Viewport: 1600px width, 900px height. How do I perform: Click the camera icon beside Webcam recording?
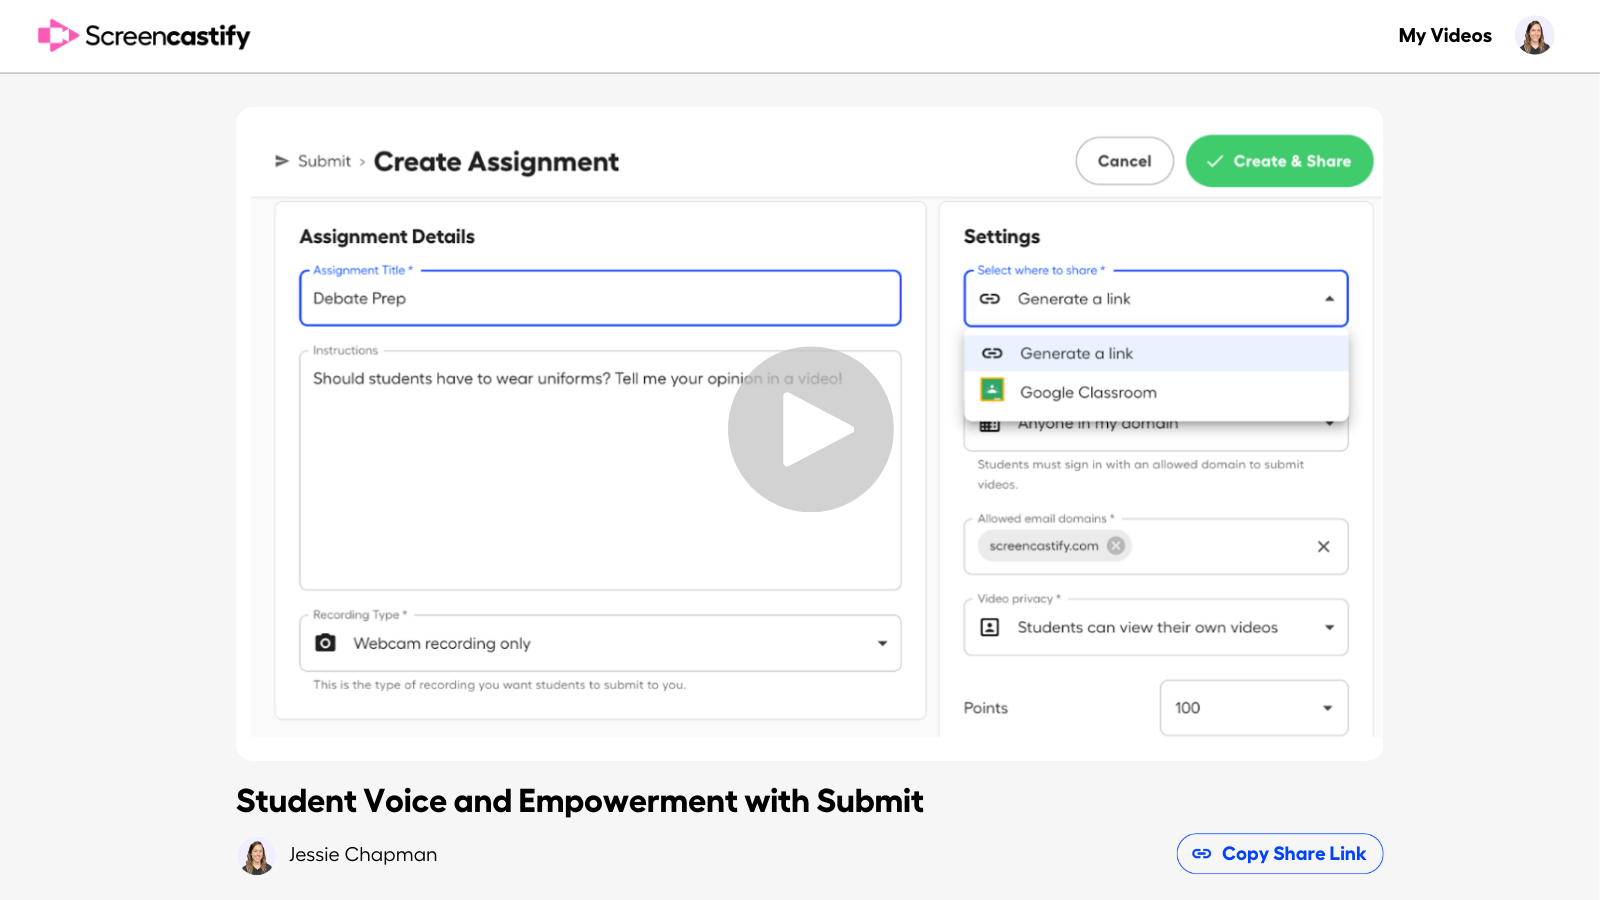(x=325, y=643)
